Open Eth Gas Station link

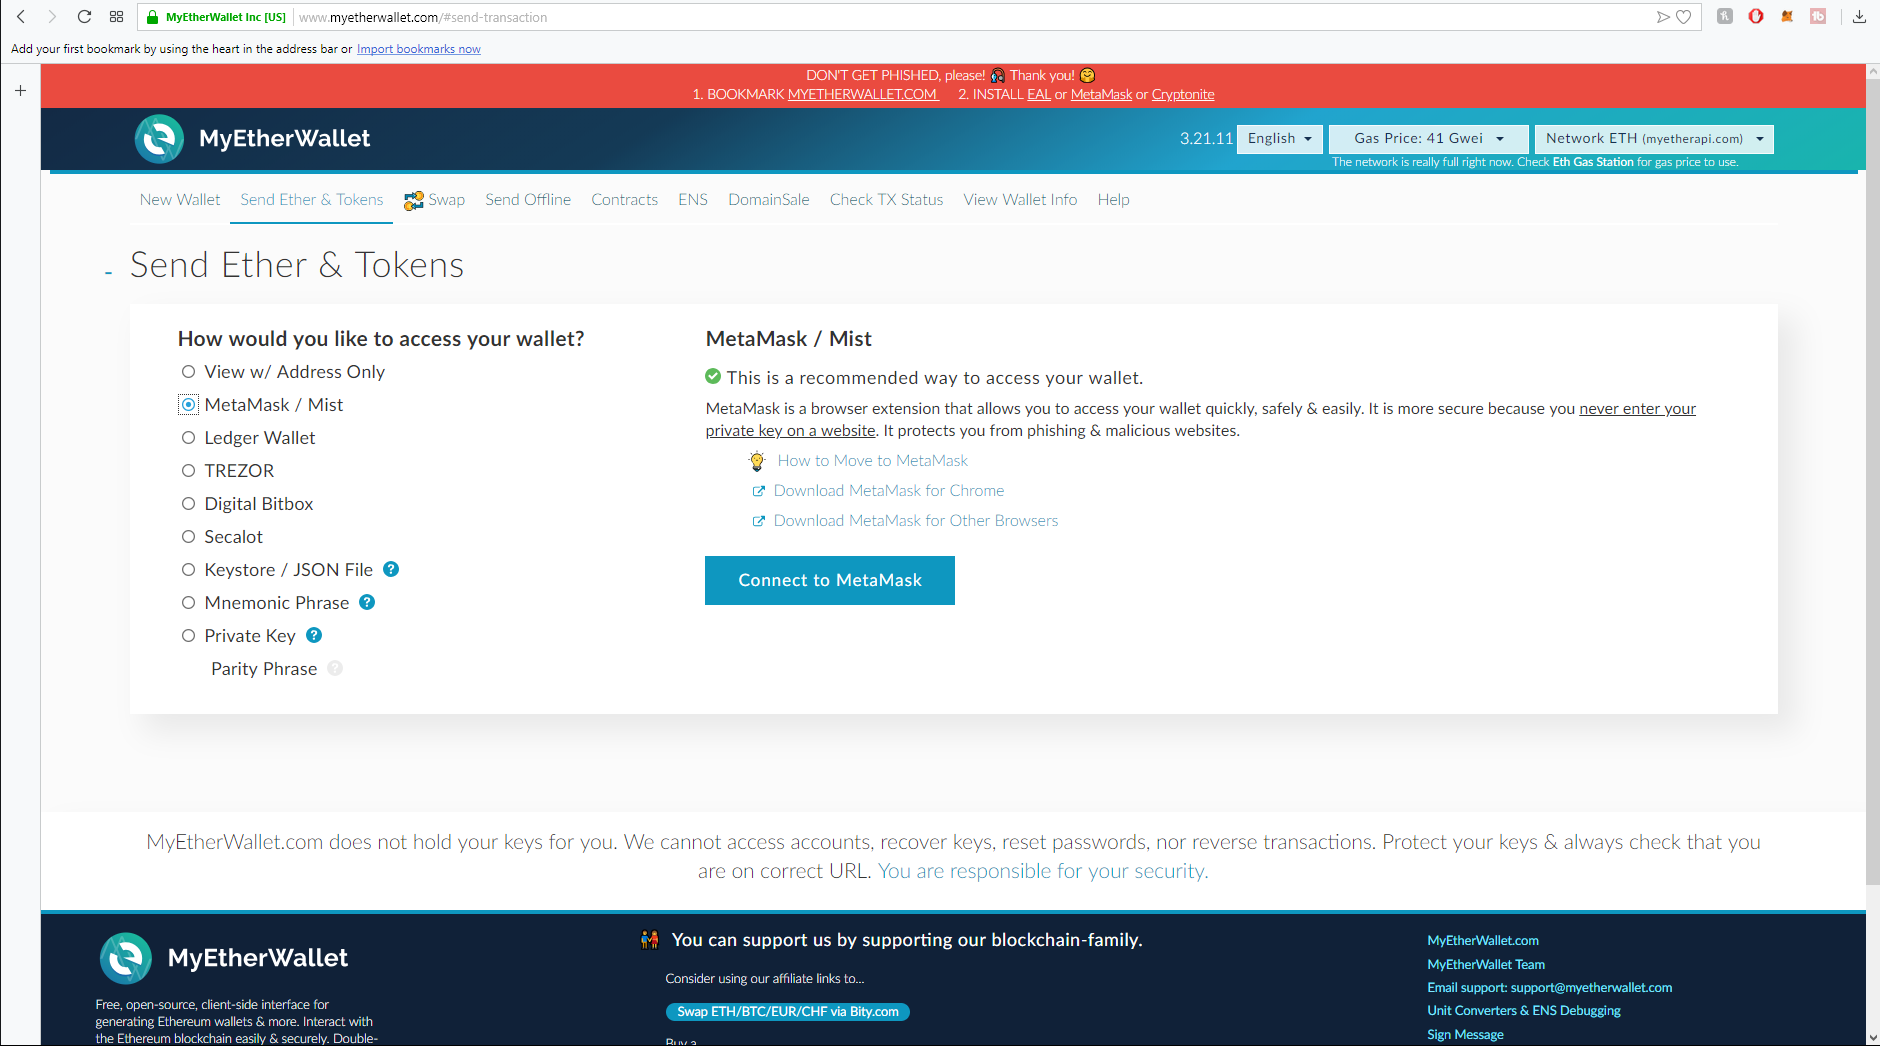click(1593, 162)
